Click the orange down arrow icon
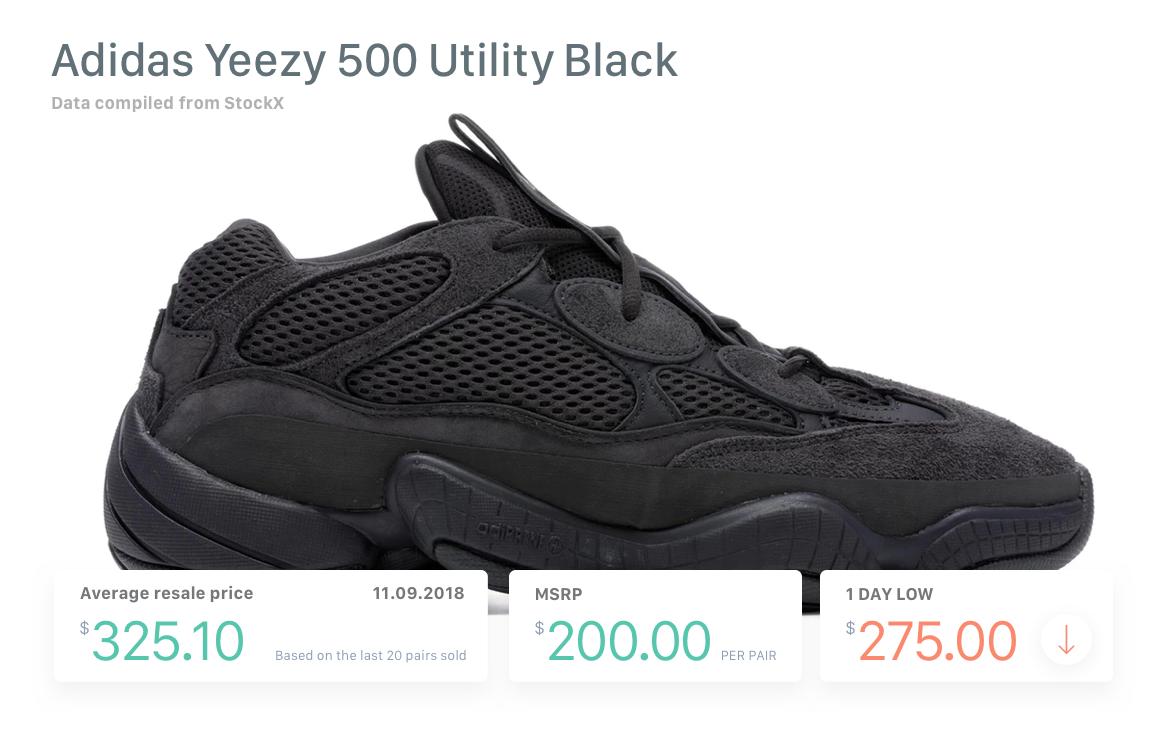This screenshot has height=734, width=1168. pos(1066,640)
